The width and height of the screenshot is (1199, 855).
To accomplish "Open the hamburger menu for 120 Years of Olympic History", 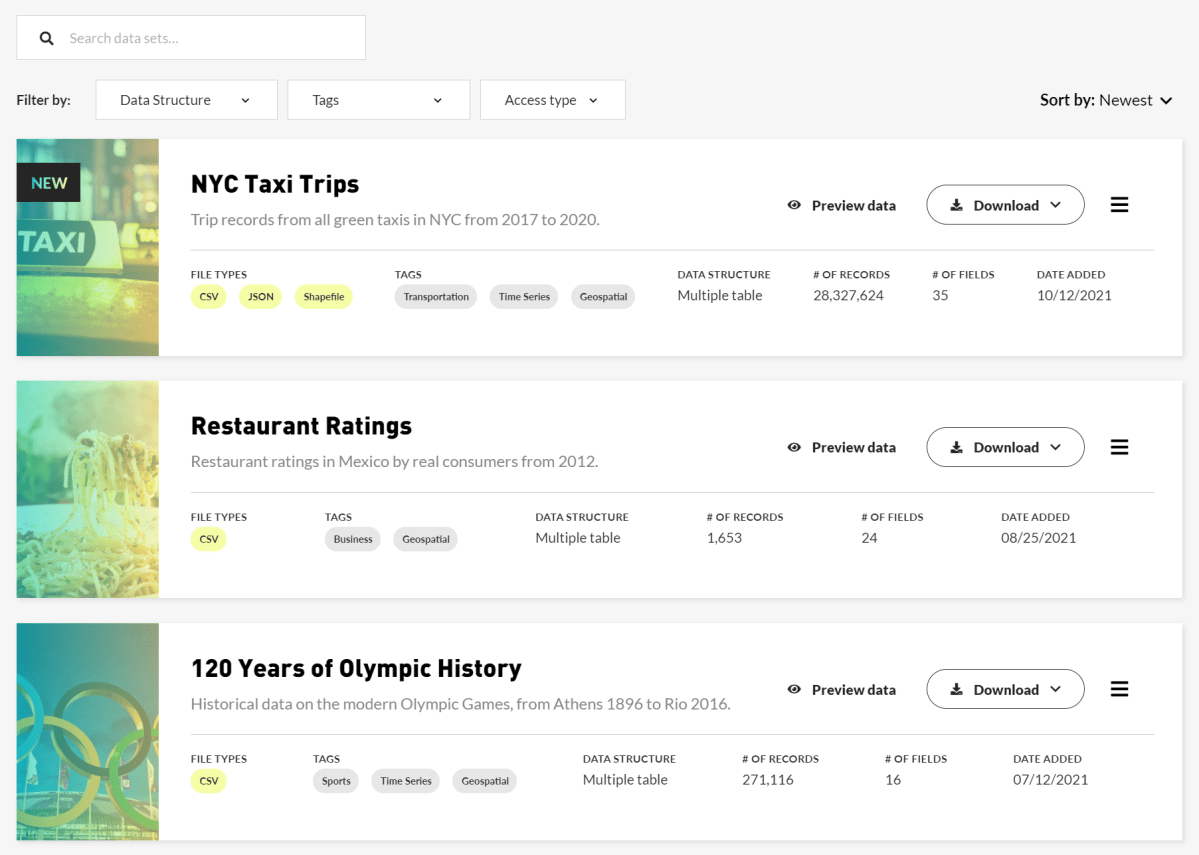I will pos(1119,688).
